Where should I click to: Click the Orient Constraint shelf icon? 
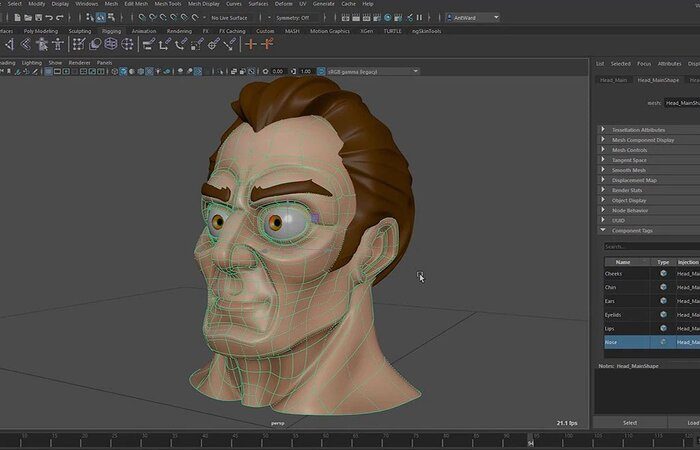coord(181,44)
